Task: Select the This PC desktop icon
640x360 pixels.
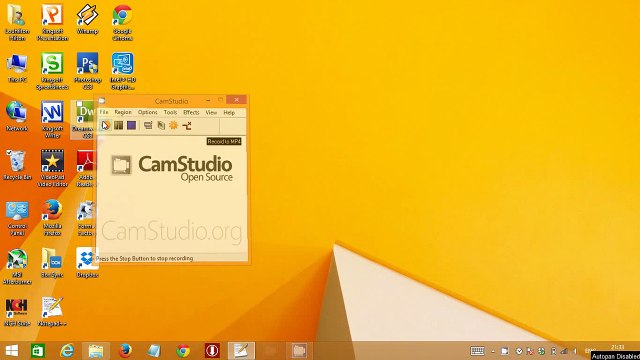Action: pyautogui.click(x=17, y=68)
